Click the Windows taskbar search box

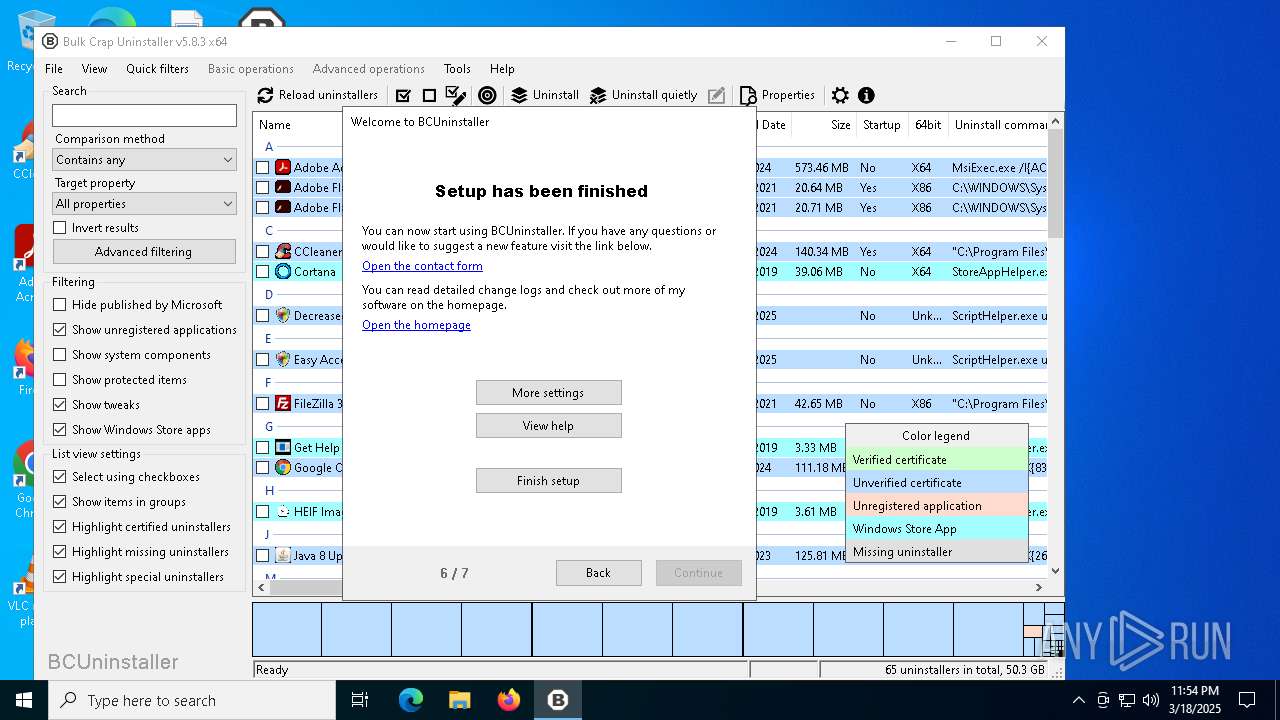[x=192, y=701]
